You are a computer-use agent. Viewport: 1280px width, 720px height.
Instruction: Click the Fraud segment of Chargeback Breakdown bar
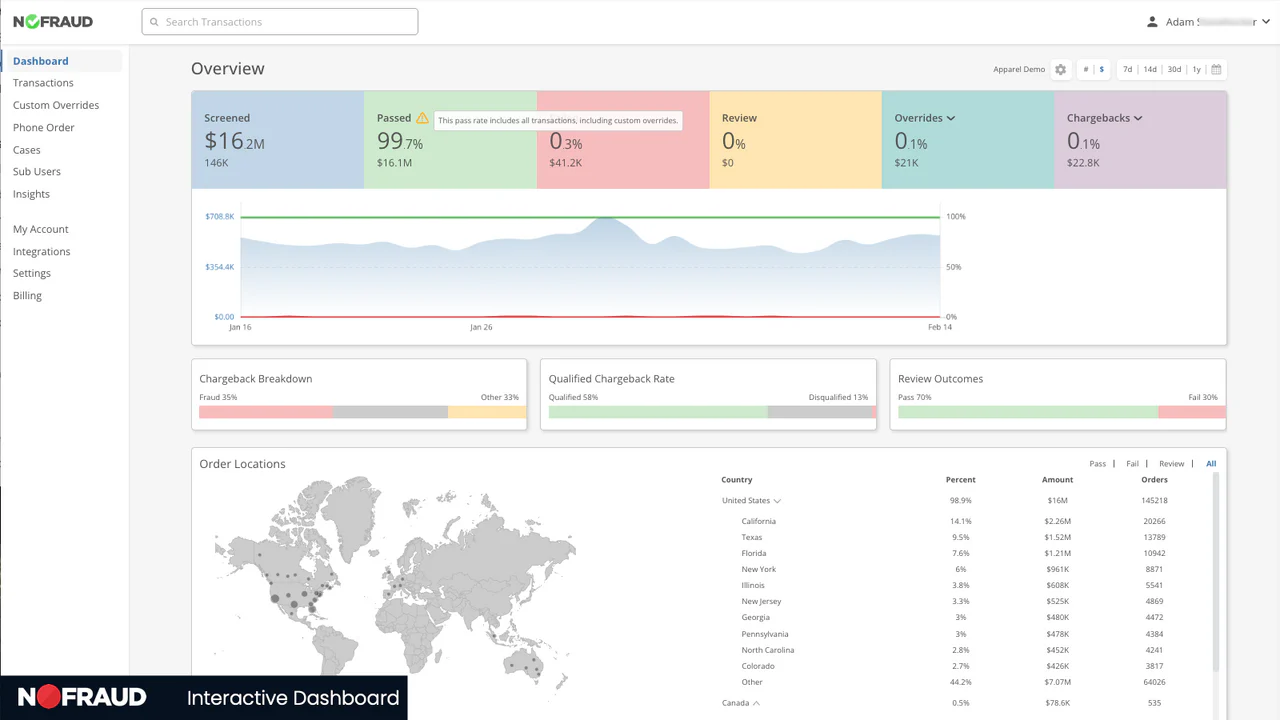click(265, 412)
